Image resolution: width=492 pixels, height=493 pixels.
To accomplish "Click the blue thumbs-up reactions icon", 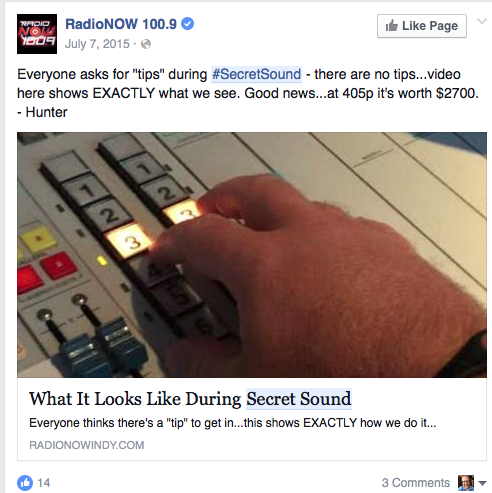I will click(25, 482).
